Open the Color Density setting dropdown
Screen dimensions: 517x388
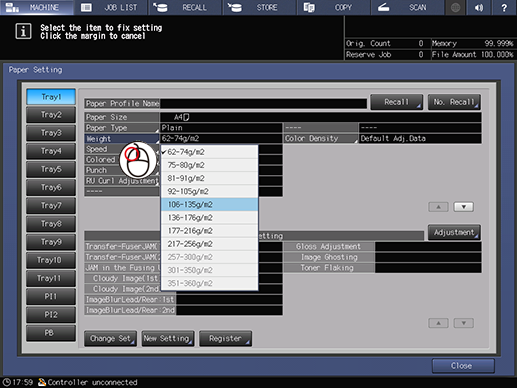321,139
